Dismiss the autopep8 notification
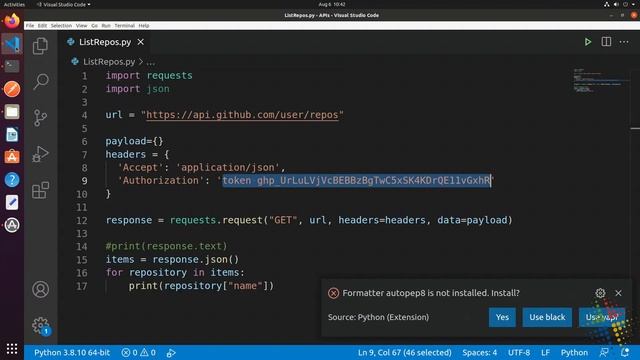Screen dimensions: 640x360 point(618,293)
